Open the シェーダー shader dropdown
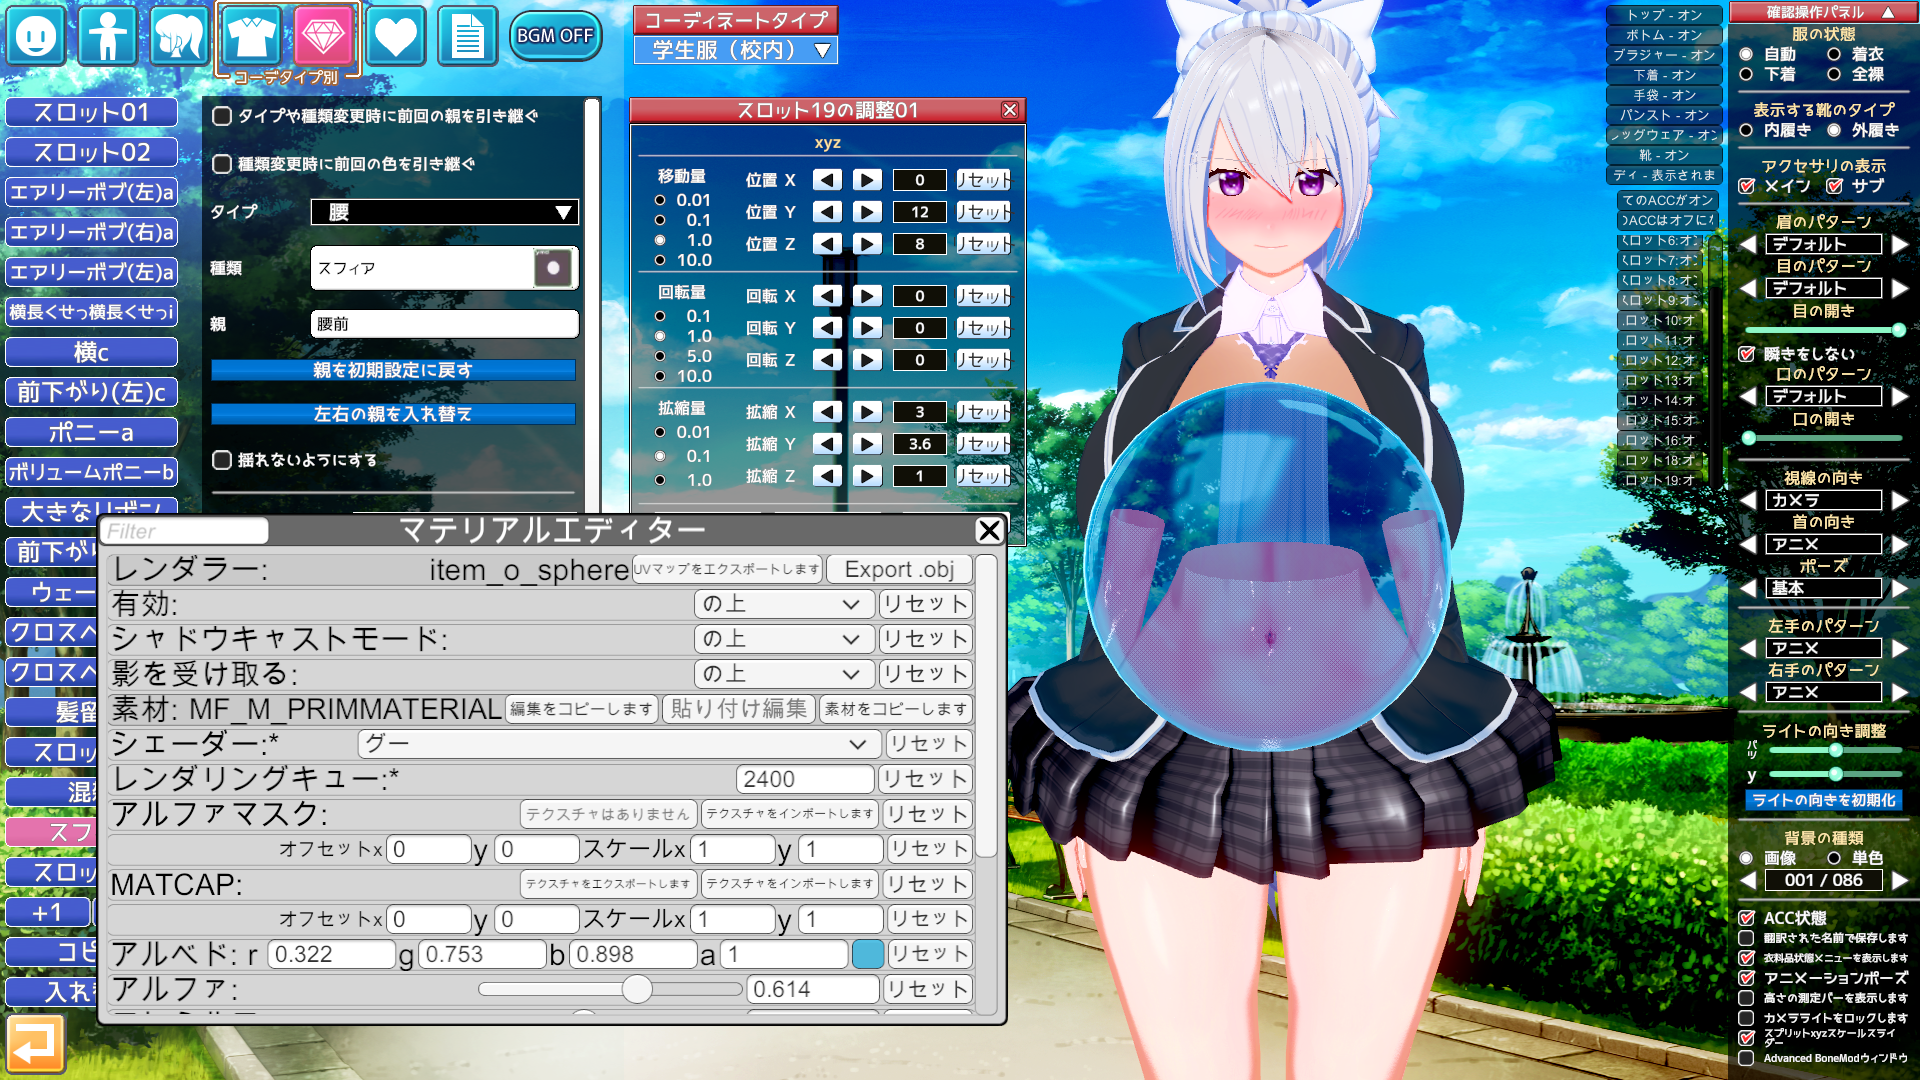The image size is (1920, 1080). (x=618, y=744)
